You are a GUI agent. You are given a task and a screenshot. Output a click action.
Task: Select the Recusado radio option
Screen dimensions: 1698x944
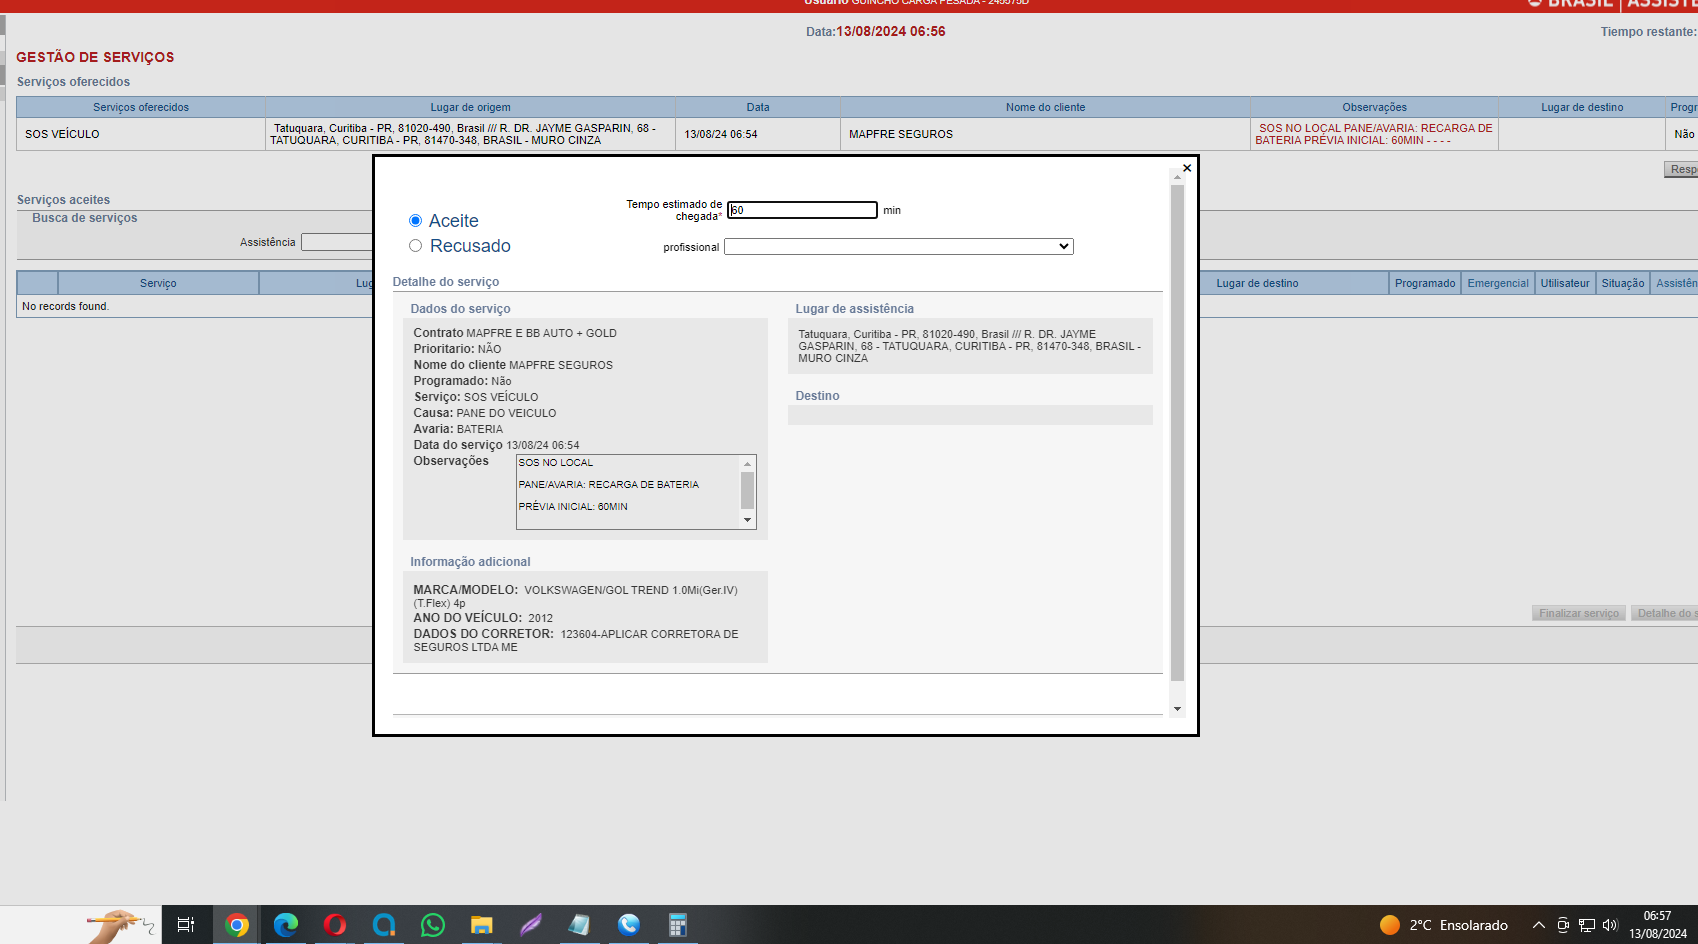coord(415,246)
